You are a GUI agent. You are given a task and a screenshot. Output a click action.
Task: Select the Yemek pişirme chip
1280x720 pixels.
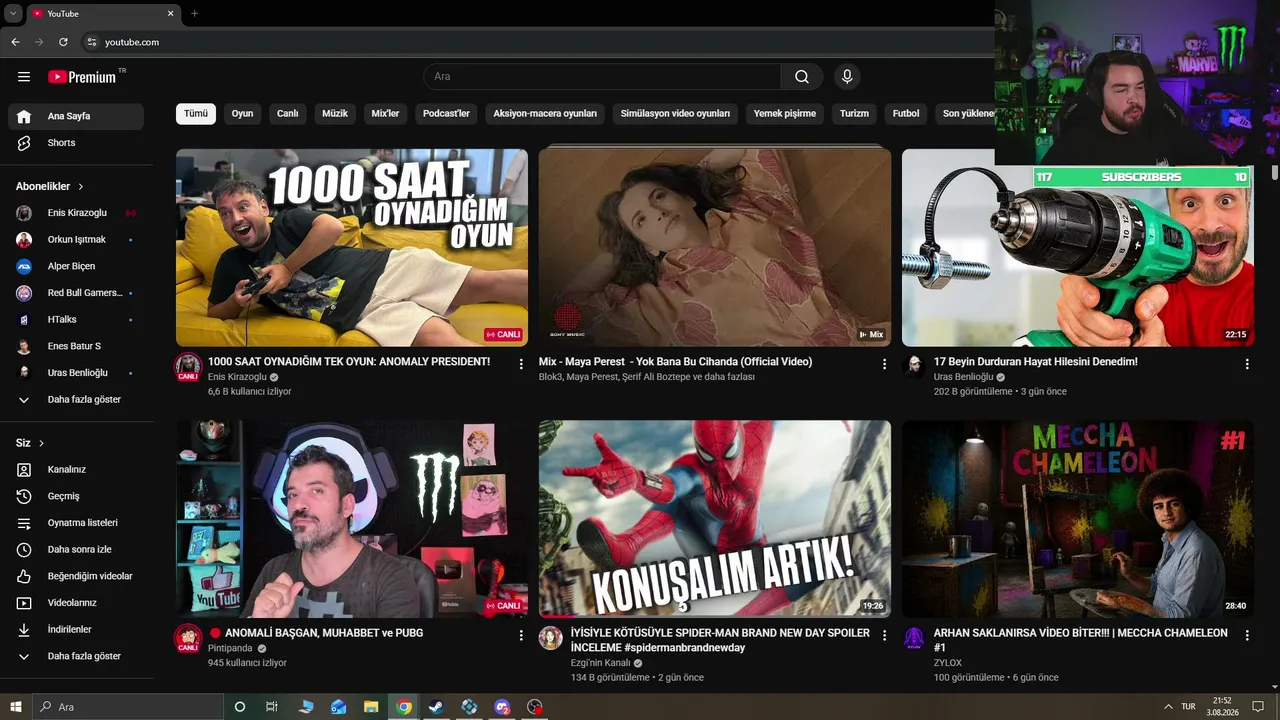tap(785, 114)
